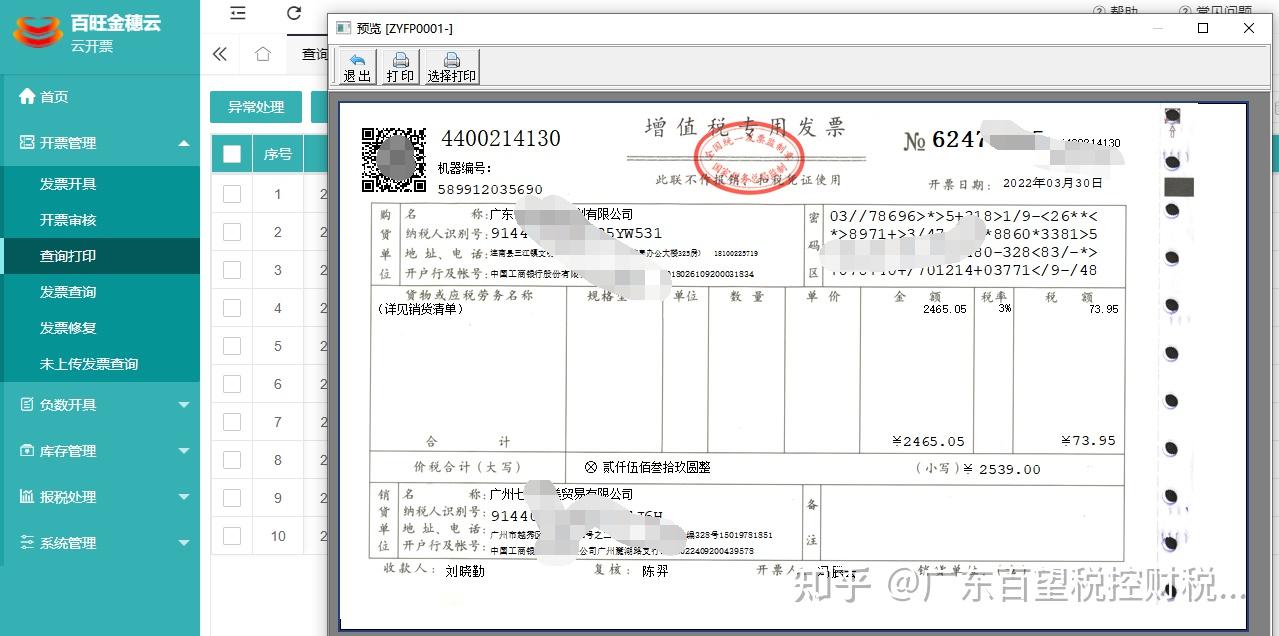Screen dimensions: 1279x636
Task: Click the 库存管理 section icon
Action: tap(27, 451)
